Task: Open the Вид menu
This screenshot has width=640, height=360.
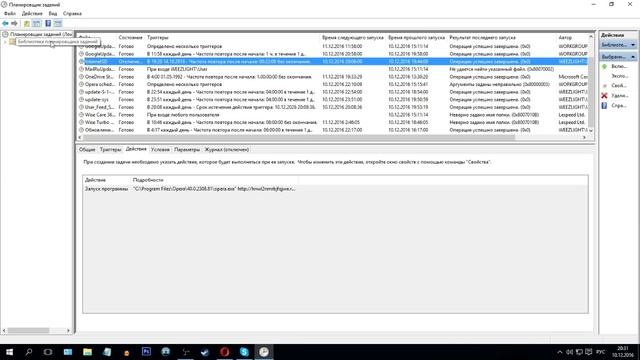Action: coord(53,13)
